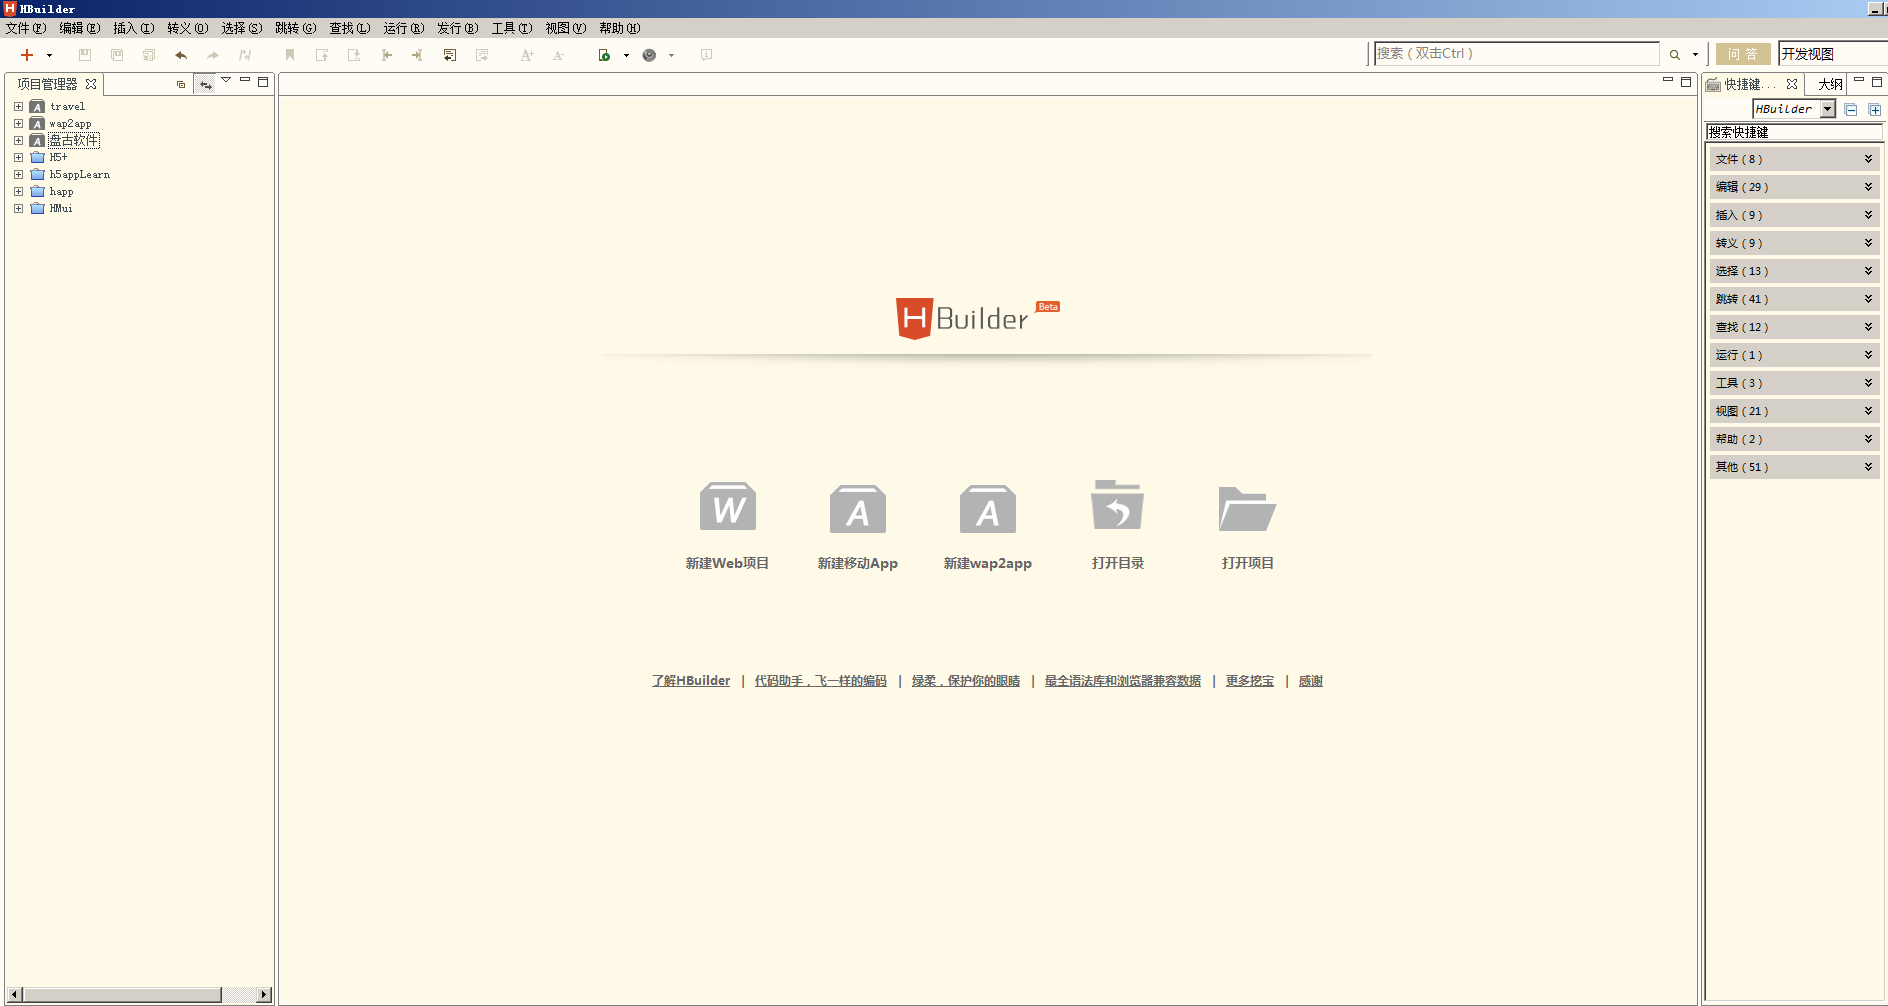Screen dimensions: 1888x1006
Task: Open the 更多挖宝 link
Action: point(1250,681)
